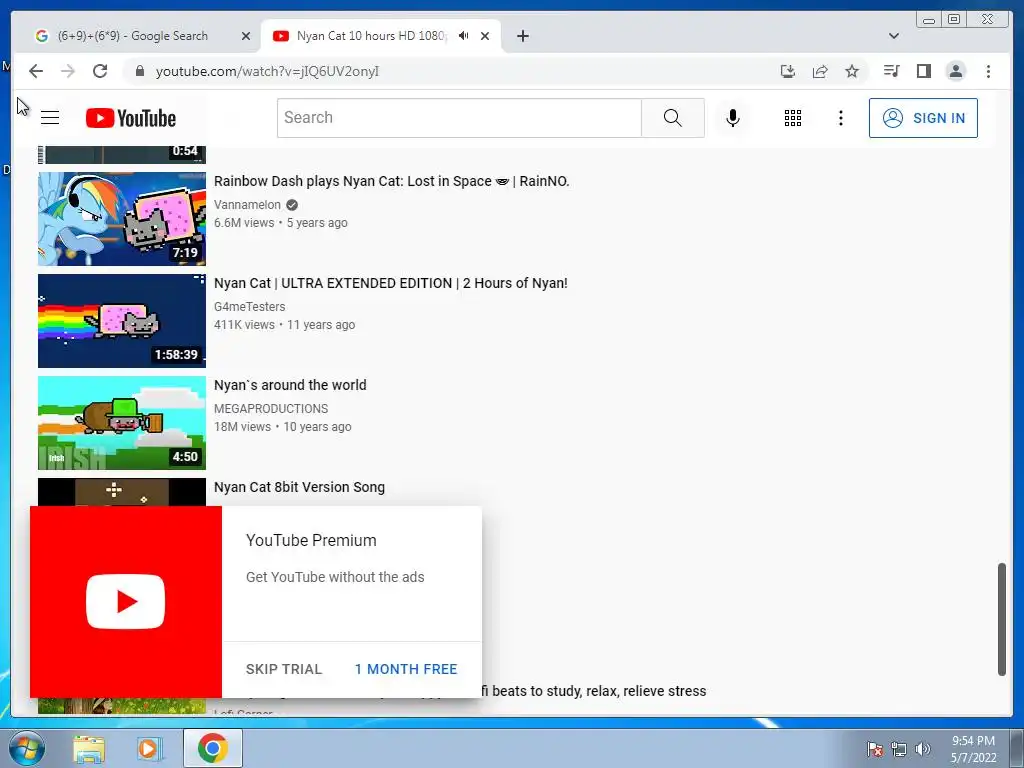Open YouTube settings three-dot menu
Image resolution: width=1024 pixels, height=768 pixels.
[840, 118]
